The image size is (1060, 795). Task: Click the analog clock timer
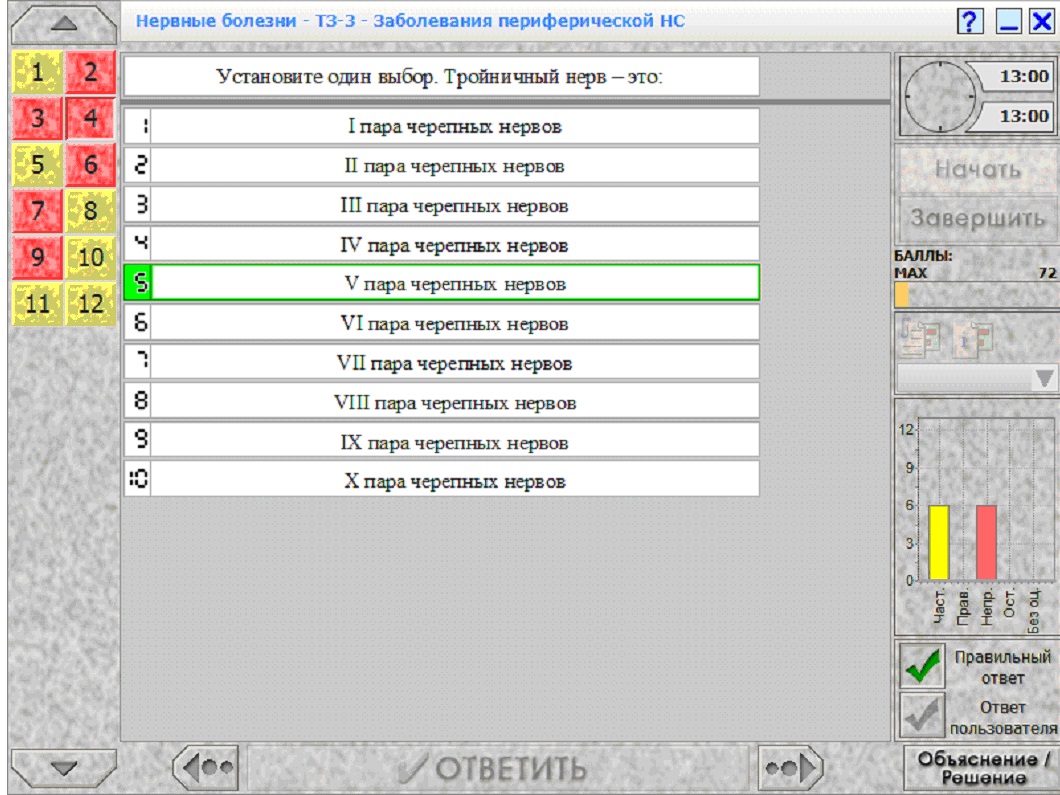click(940, 97)
